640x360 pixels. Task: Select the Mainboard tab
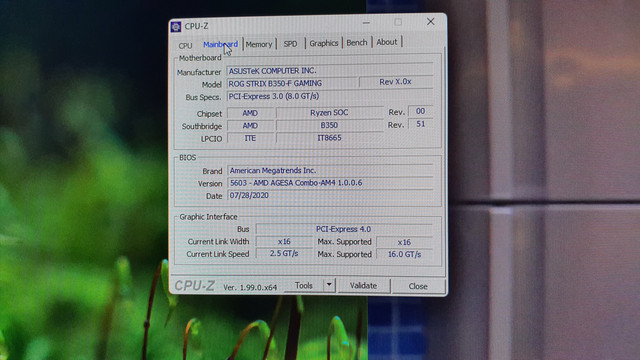pyautogui.click(x=220, y=44)
